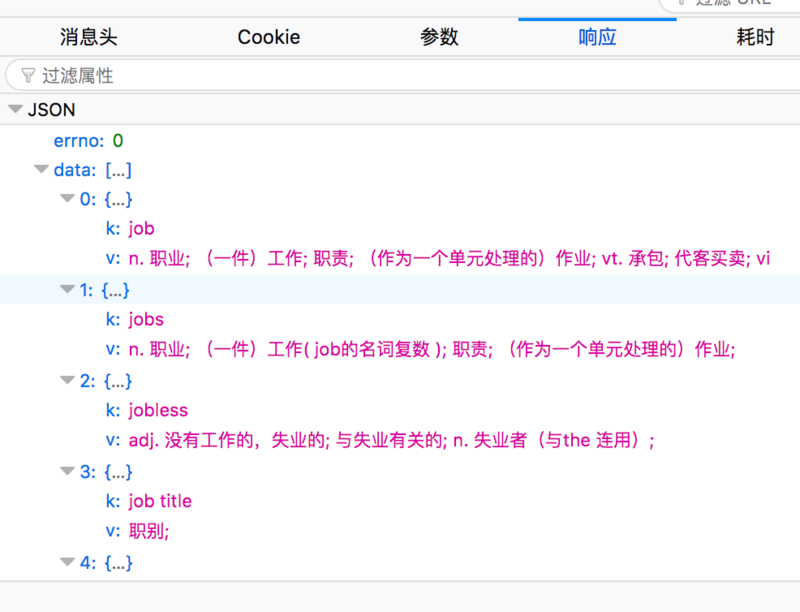Screen dimensions: 800x612
Task: Open the Cookie tab
Action: click(269, 37)
